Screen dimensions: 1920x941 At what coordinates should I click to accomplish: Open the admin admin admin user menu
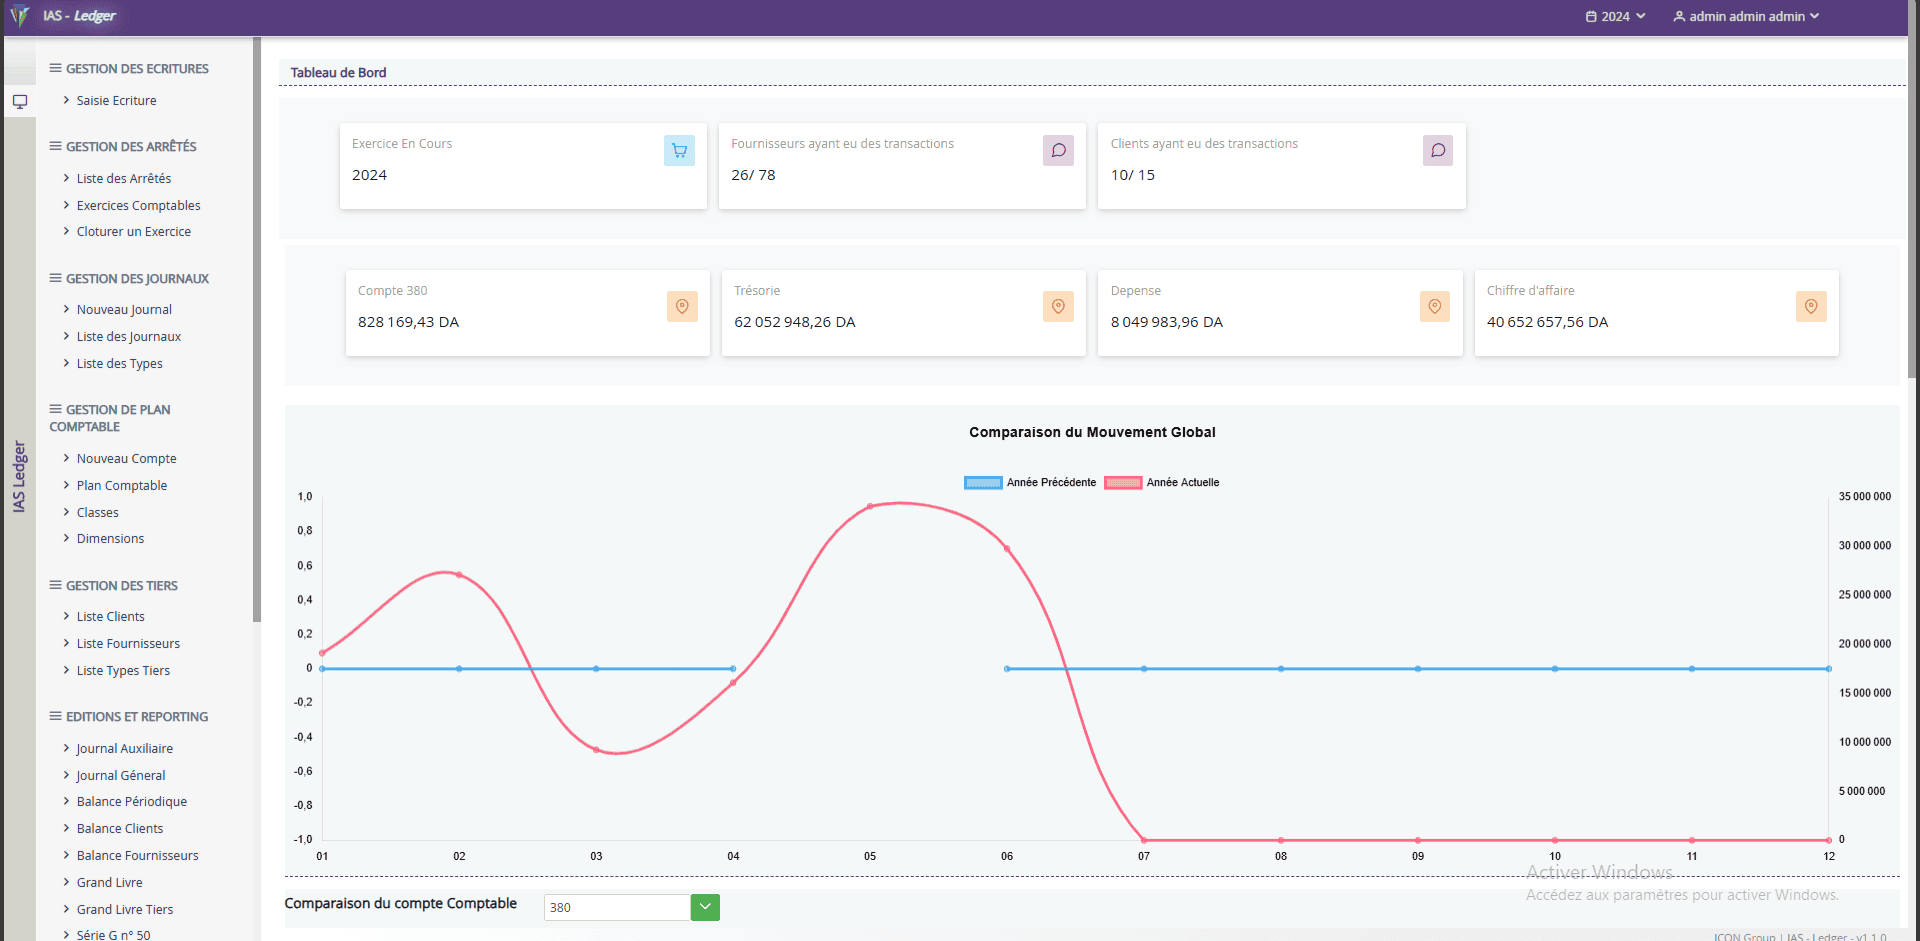tap(1746, 17)
